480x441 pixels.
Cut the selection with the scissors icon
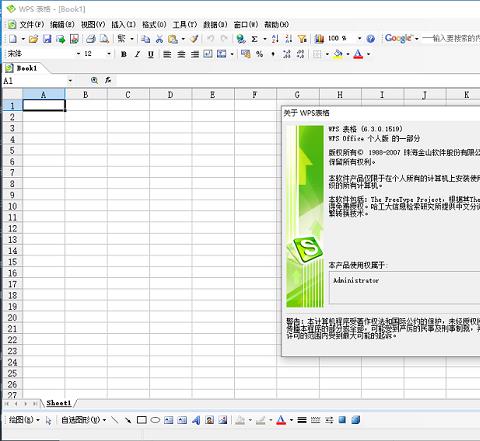159,39
